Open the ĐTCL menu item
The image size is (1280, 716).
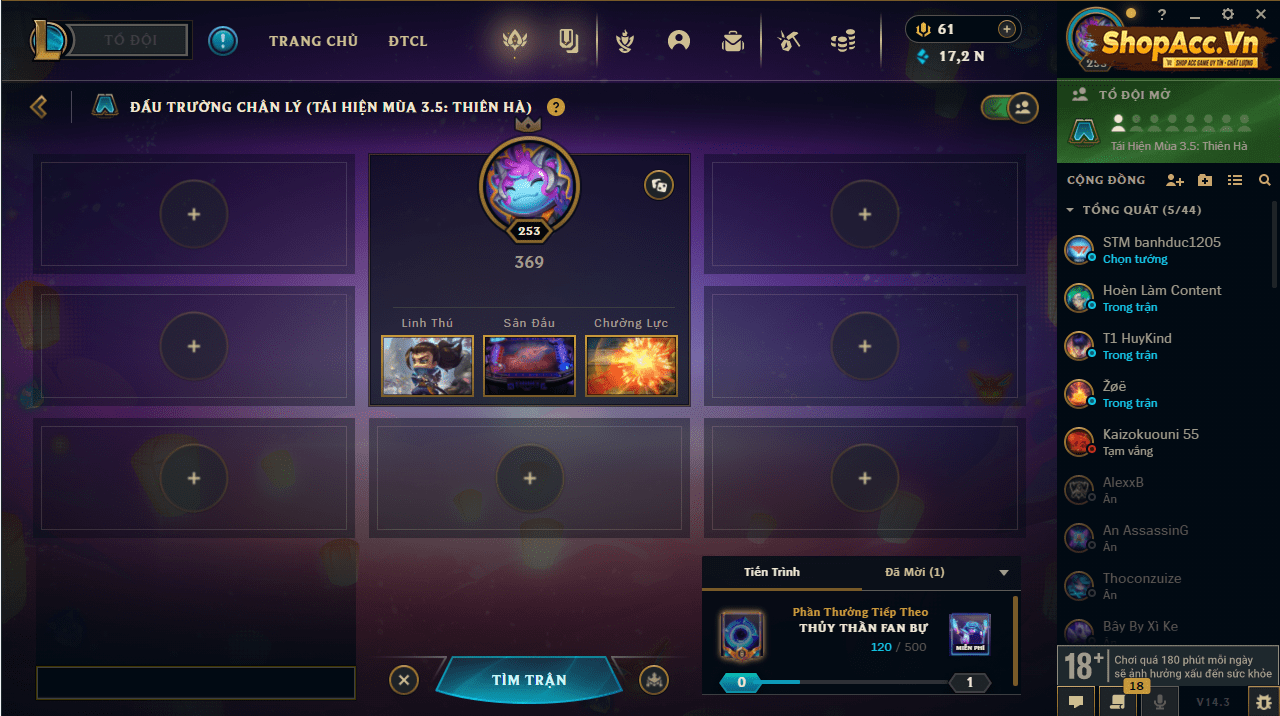408,41
